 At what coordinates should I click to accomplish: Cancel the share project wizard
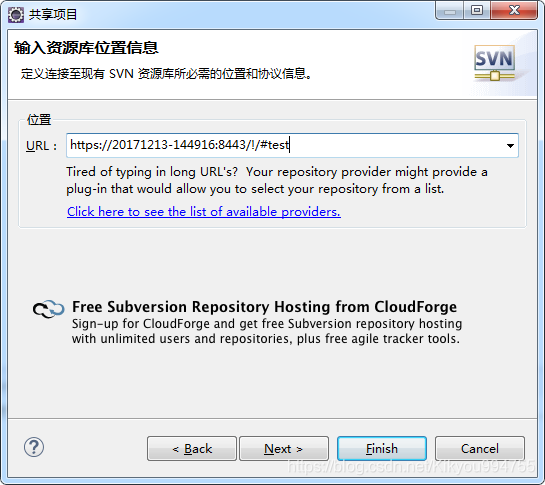click(x=480, y=448)
